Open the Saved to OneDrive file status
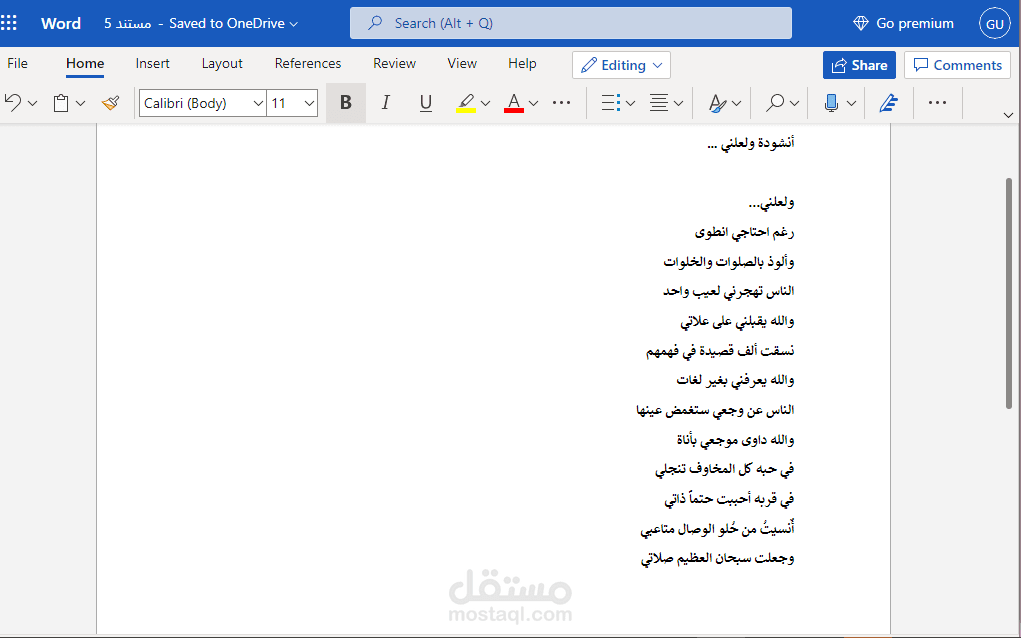1021x638 pixels. point(233,23)
